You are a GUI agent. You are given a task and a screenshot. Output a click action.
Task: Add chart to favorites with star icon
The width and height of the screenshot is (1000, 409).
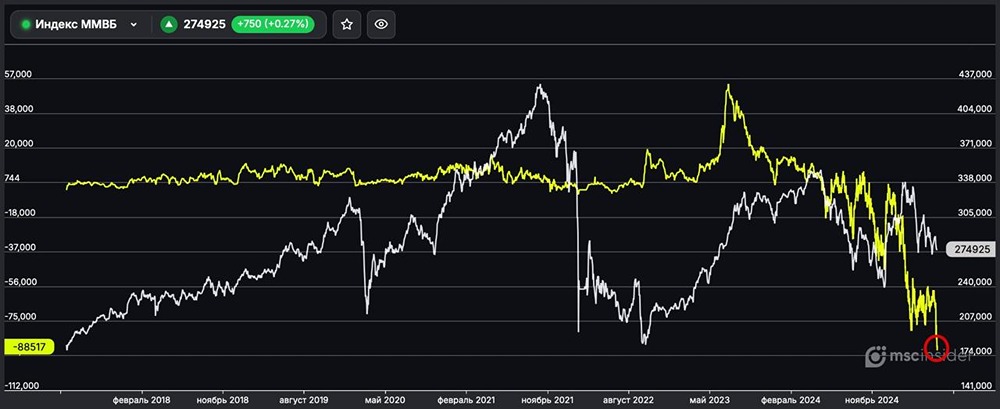click(347, 24)
